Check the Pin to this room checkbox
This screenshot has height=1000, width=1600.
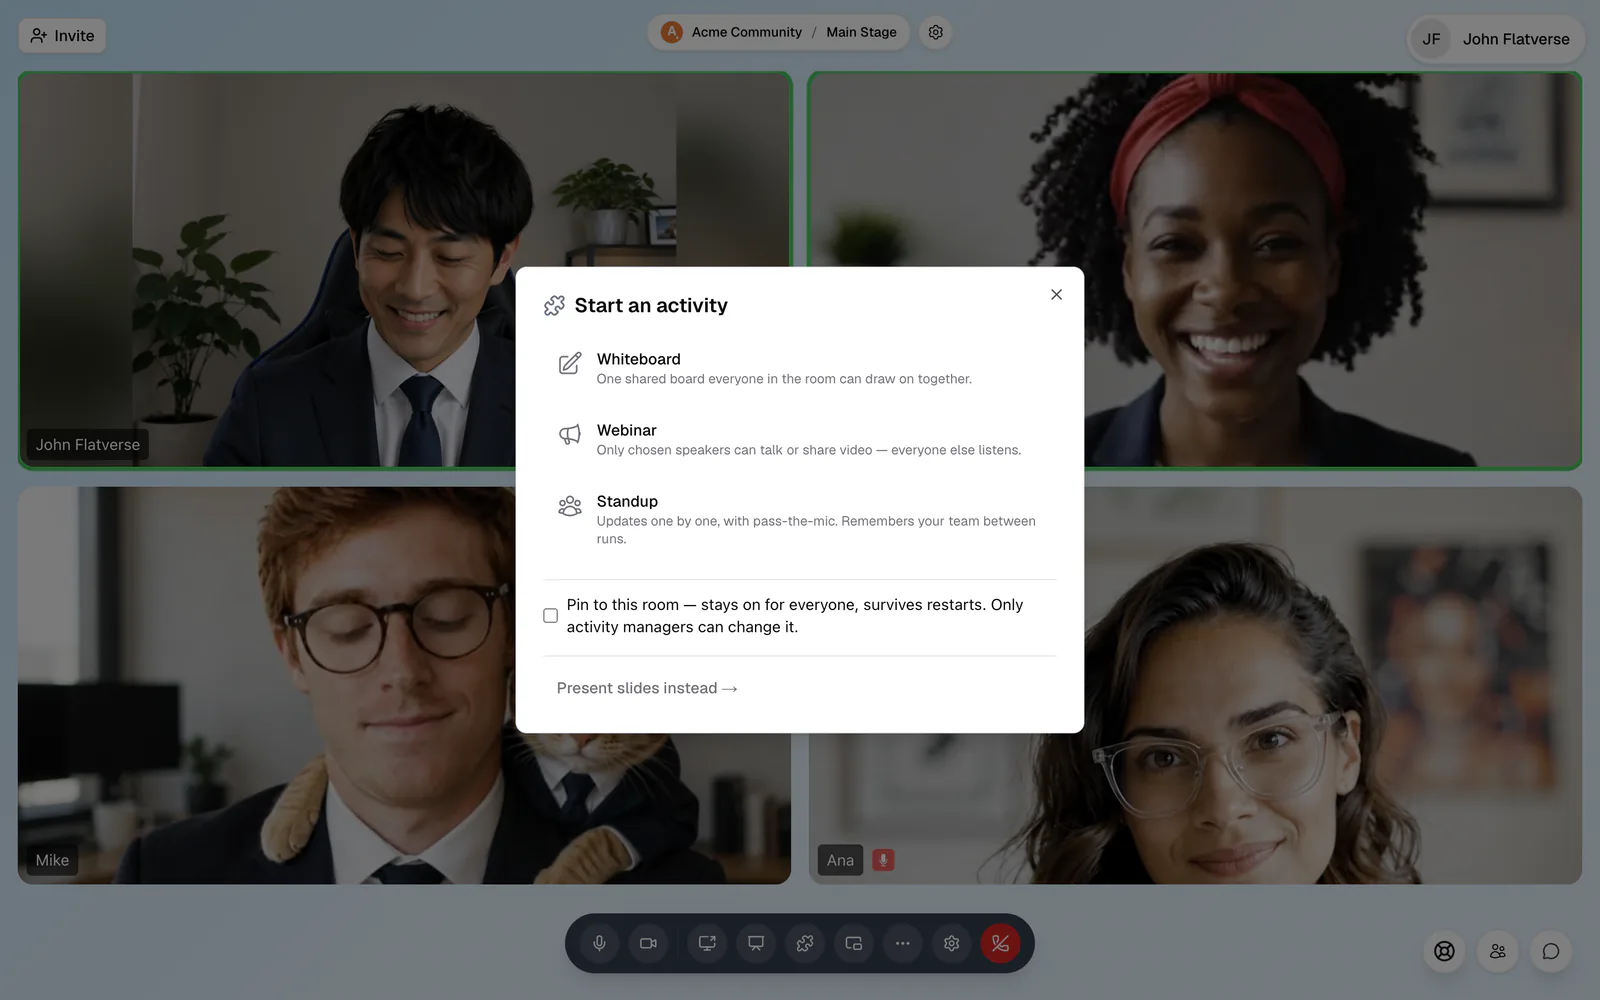coord(550,616)
